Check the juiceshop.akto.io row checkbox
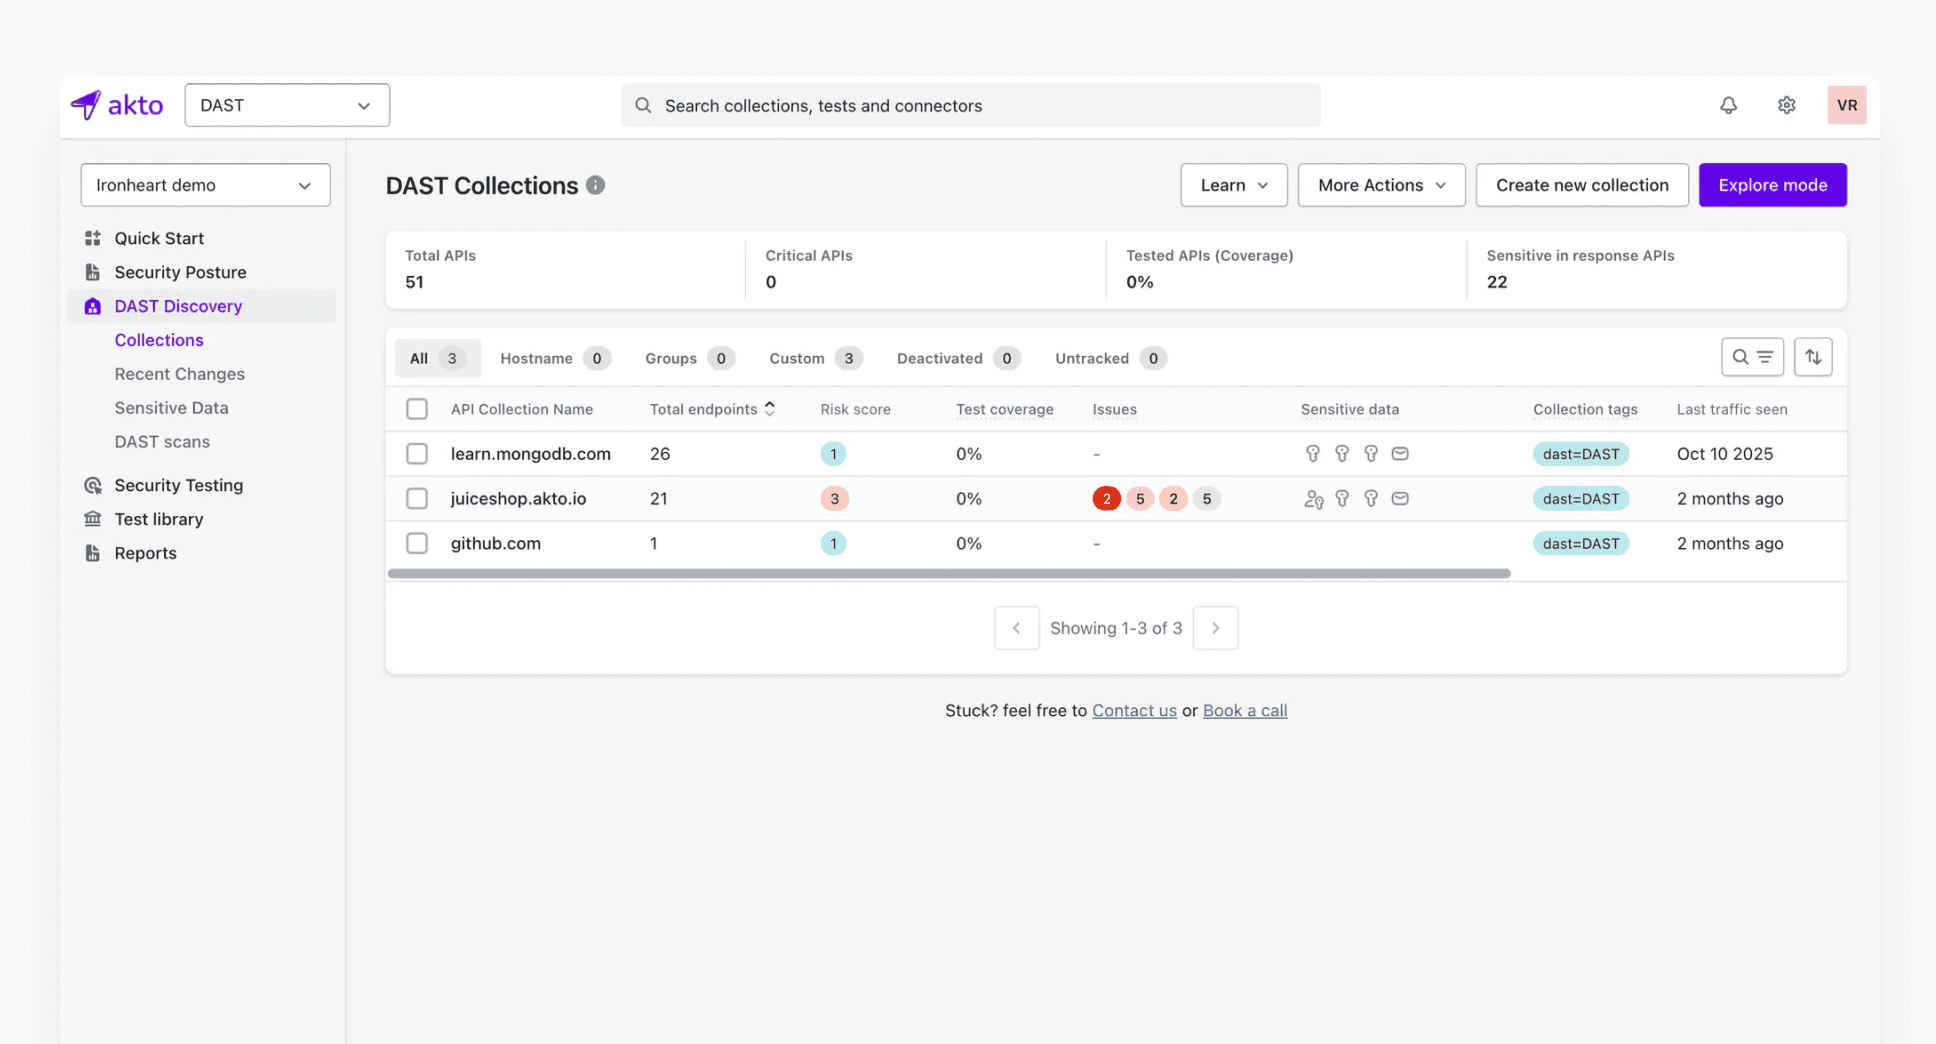 (417, 498)
